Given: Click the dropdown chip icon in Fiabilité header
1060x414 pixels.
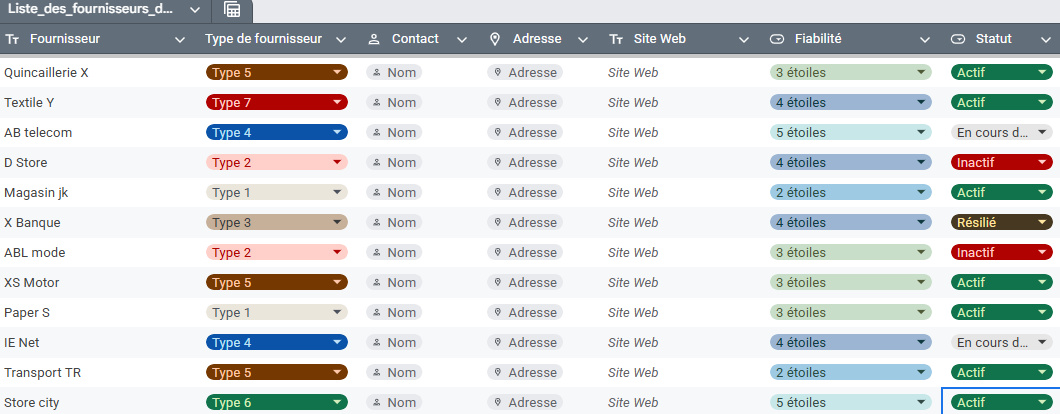Looking at the screenshot, I should click(x=777, y=39).
